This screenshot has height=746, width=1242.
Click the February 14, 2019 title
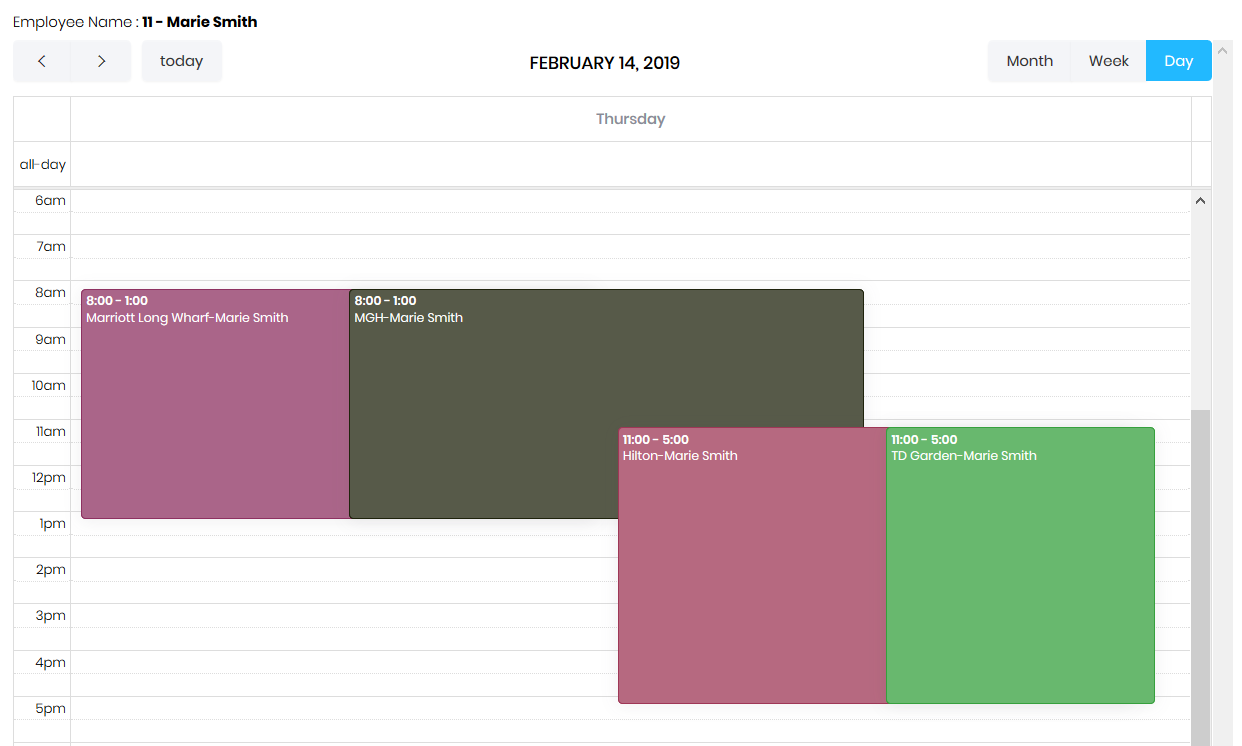[604, 63]
